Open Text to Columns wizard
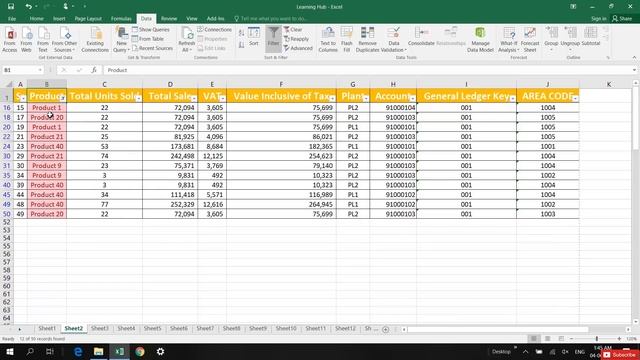 point(328,40)
